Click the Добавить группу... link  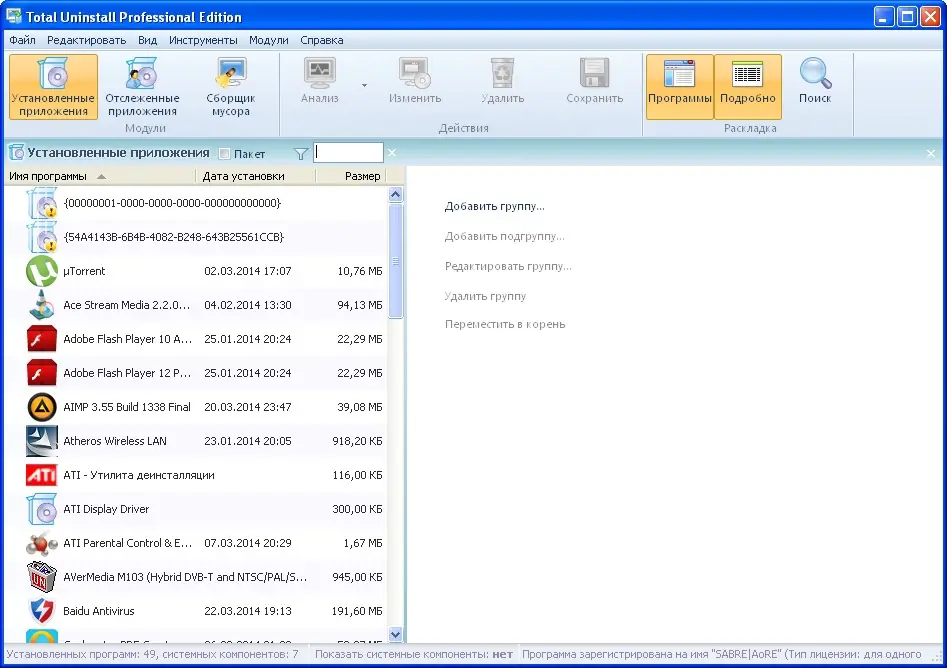(x=495, y=207)
